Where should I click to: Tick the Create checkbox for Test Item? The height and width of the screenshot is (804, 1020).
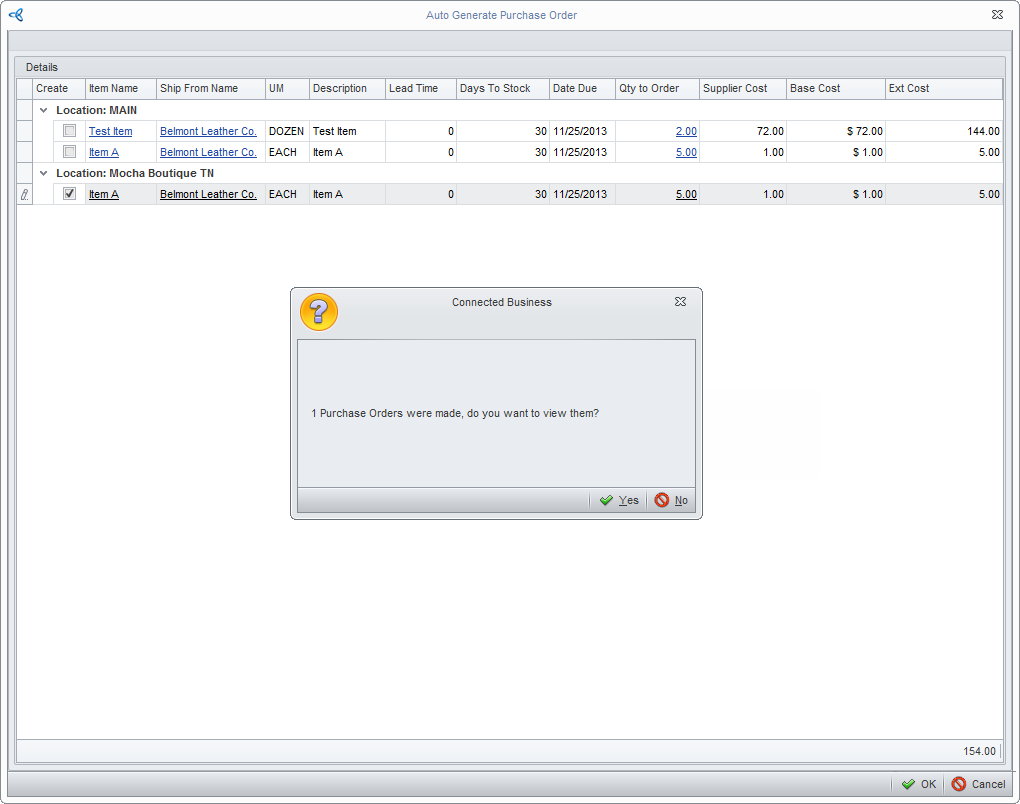point(70,131)
